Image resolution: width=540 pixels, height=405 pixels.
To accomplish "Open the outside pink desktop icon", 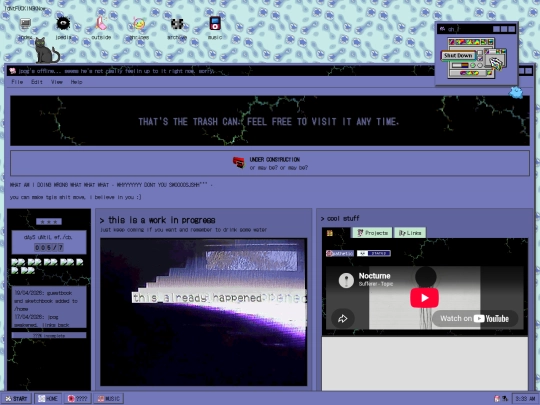I will [101, 23].
